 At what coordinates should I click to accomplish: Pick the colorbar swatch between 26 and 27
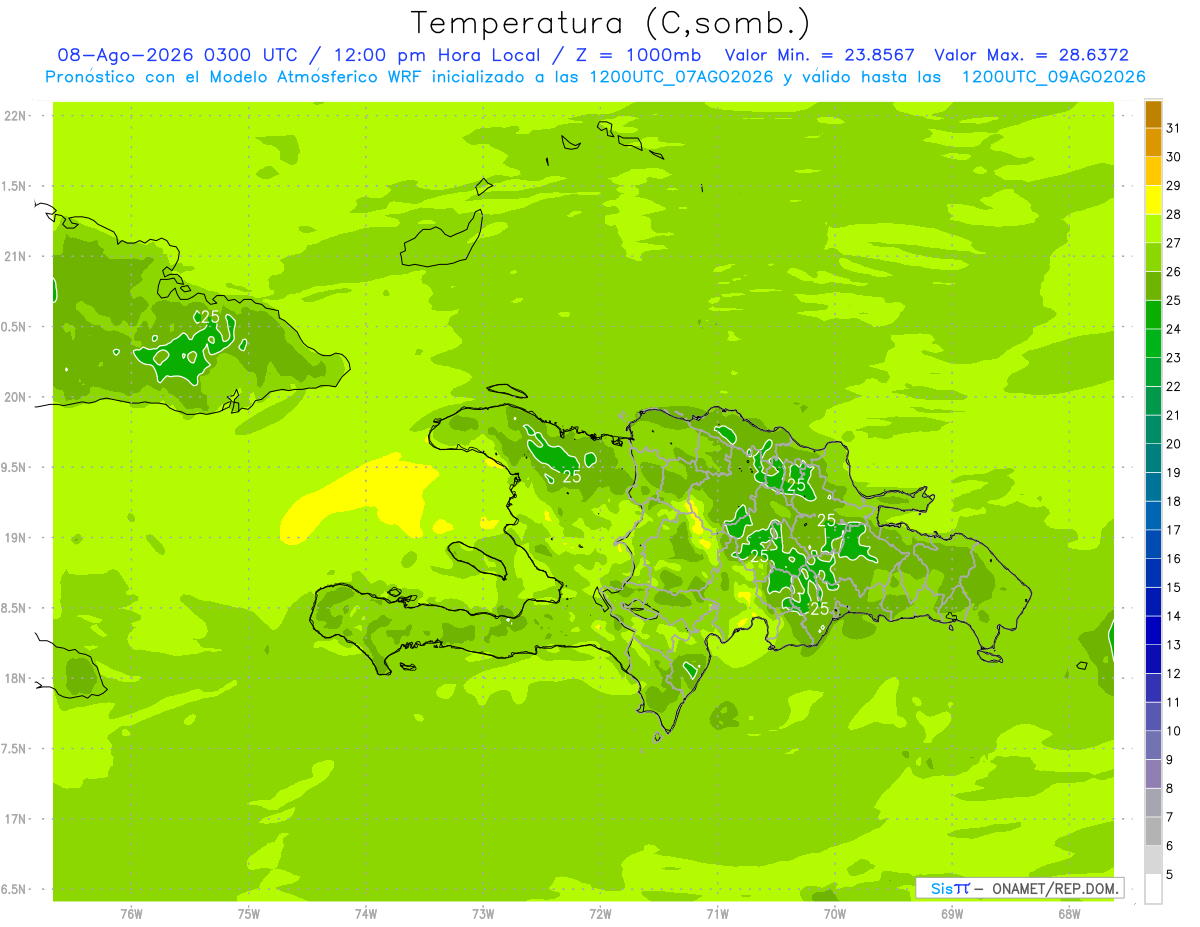[1153, 258]
